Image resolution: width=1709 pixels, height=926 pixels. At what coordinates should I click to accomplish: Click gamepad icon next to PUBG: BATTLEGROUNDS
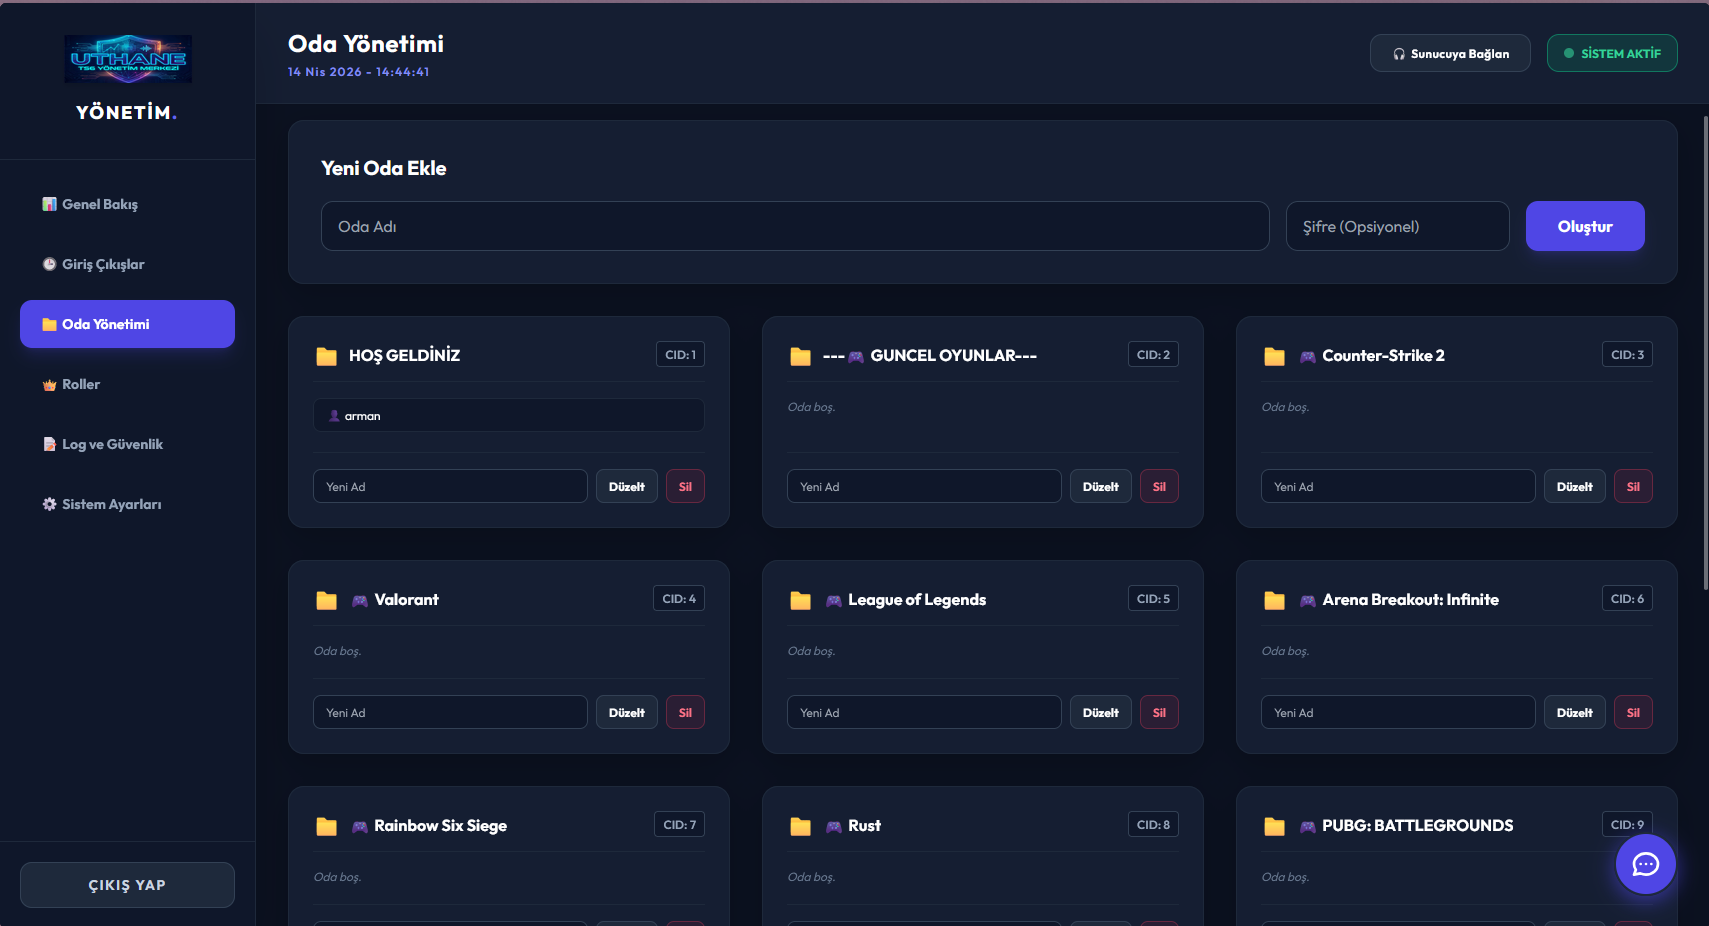1308,827
